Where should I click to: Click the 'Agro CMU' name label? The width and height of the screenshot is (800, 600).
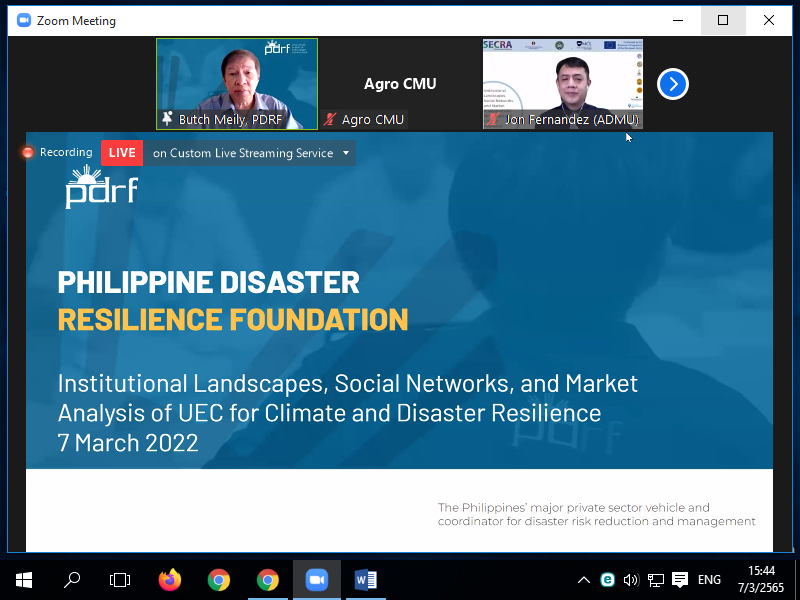(372, 119)
